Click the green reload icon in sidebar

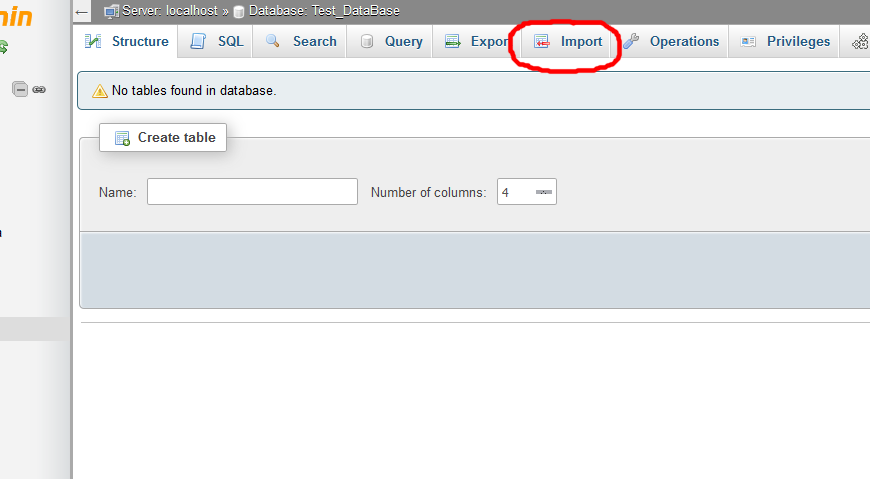pos(3,46)
